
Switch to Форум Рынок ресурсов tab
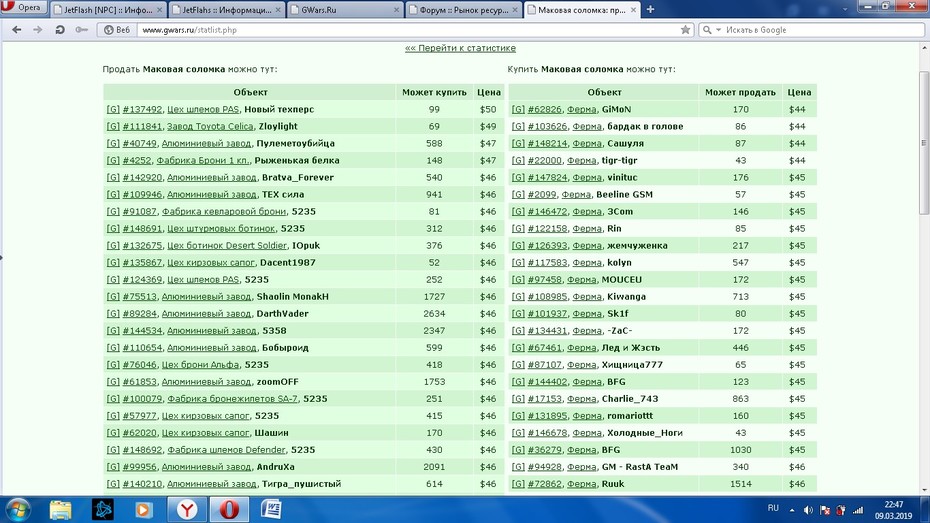[463, 10]
